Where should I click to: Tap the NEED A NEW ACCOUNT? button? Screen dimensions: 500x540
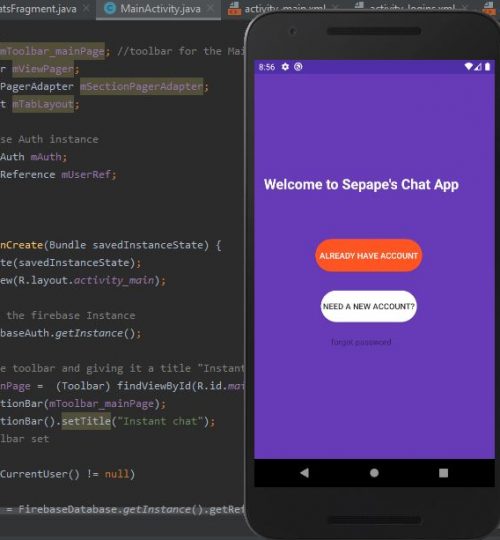coord(368,306)
